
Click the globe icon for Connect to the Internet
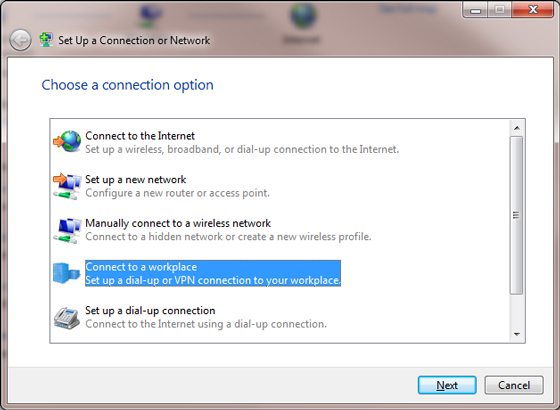point(67,141)
